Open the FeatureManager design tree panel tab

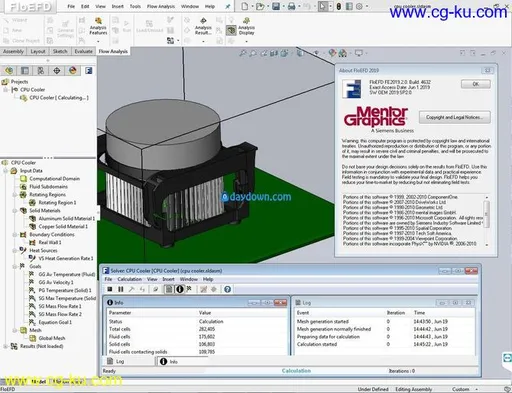(9, 70)
